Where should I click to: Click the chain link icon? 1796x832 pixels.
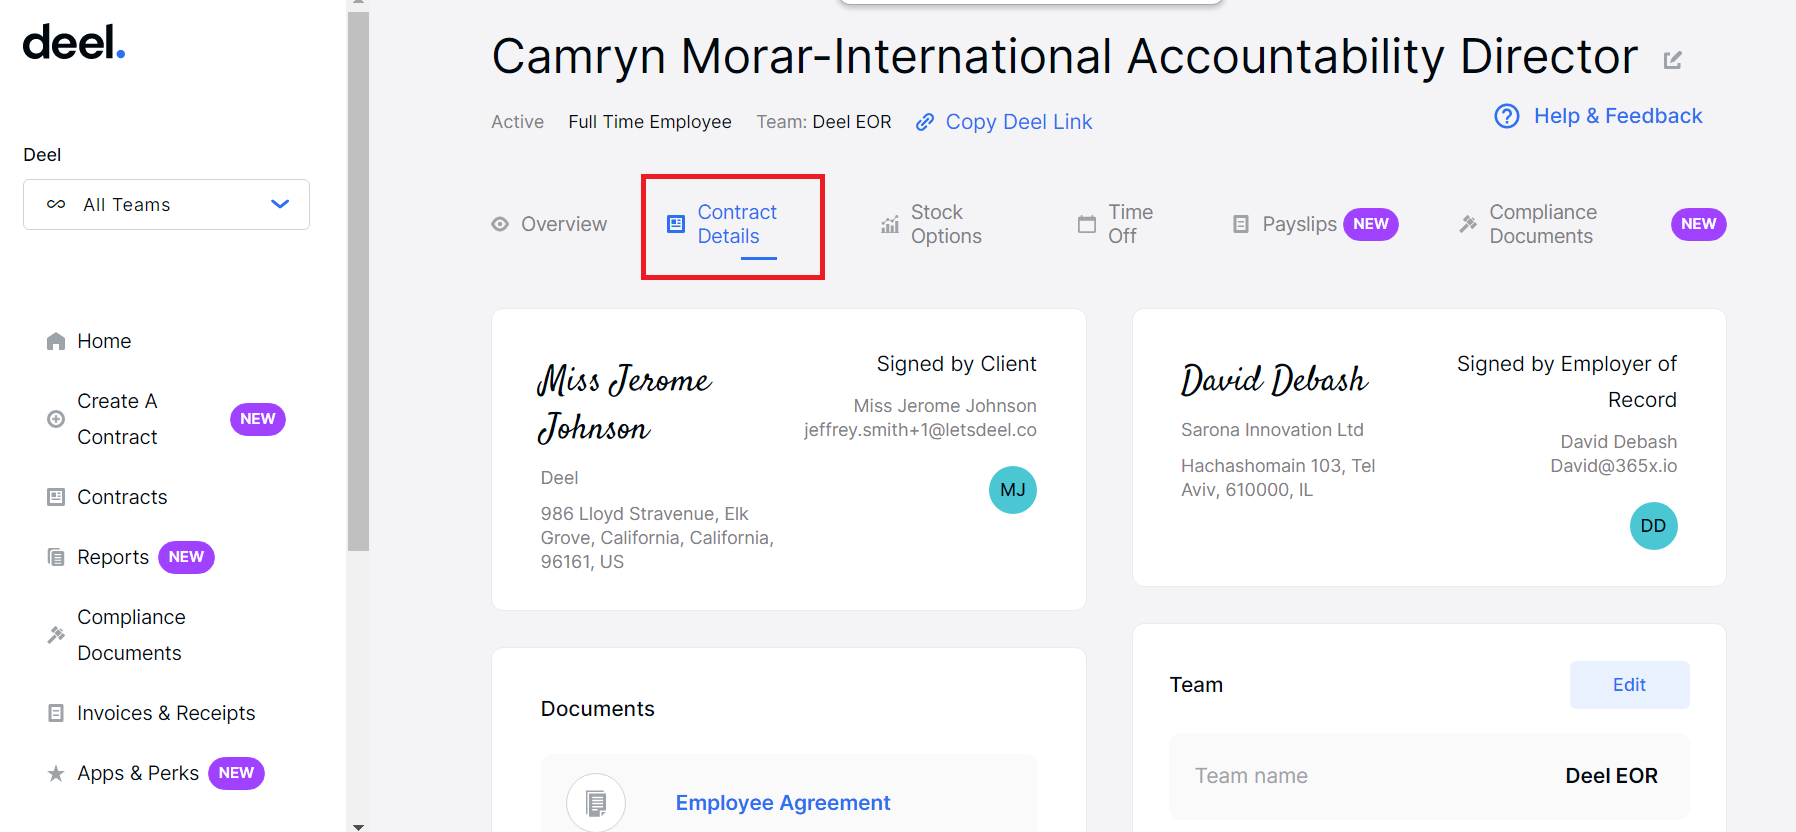(925, 122)
